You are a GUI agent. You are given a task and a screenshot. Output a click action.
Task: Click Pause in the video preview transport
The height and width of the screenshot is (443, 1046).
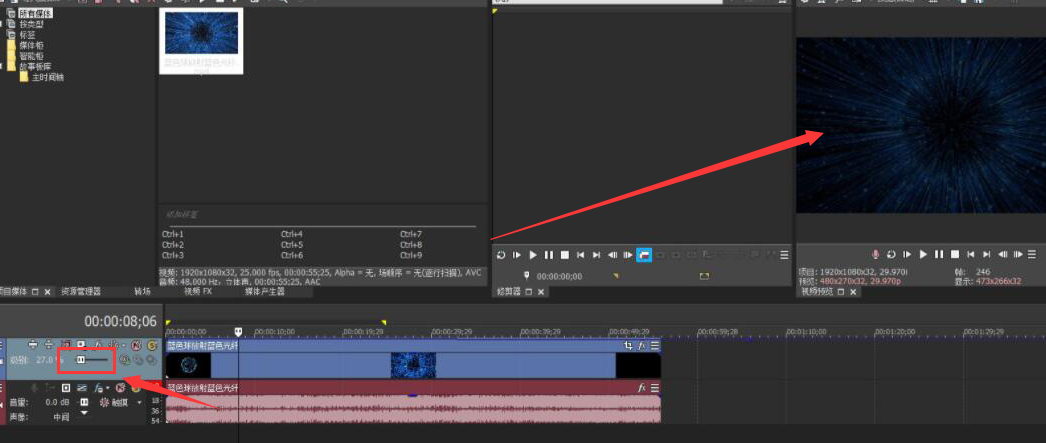[939, 254]
